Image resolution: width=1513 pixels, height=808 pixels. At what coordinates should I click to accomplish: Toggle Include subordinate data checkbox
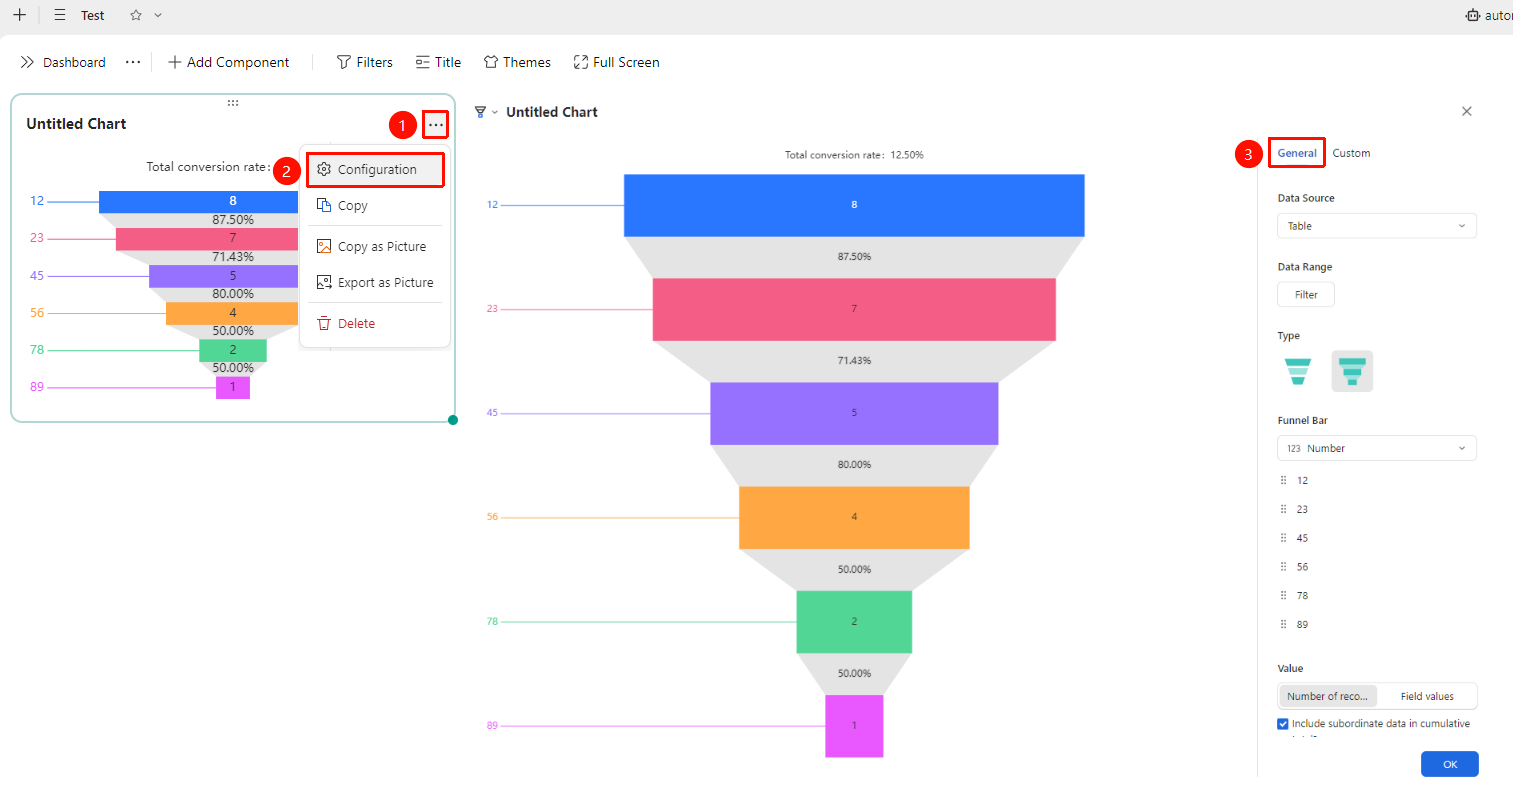(1283, 724)
